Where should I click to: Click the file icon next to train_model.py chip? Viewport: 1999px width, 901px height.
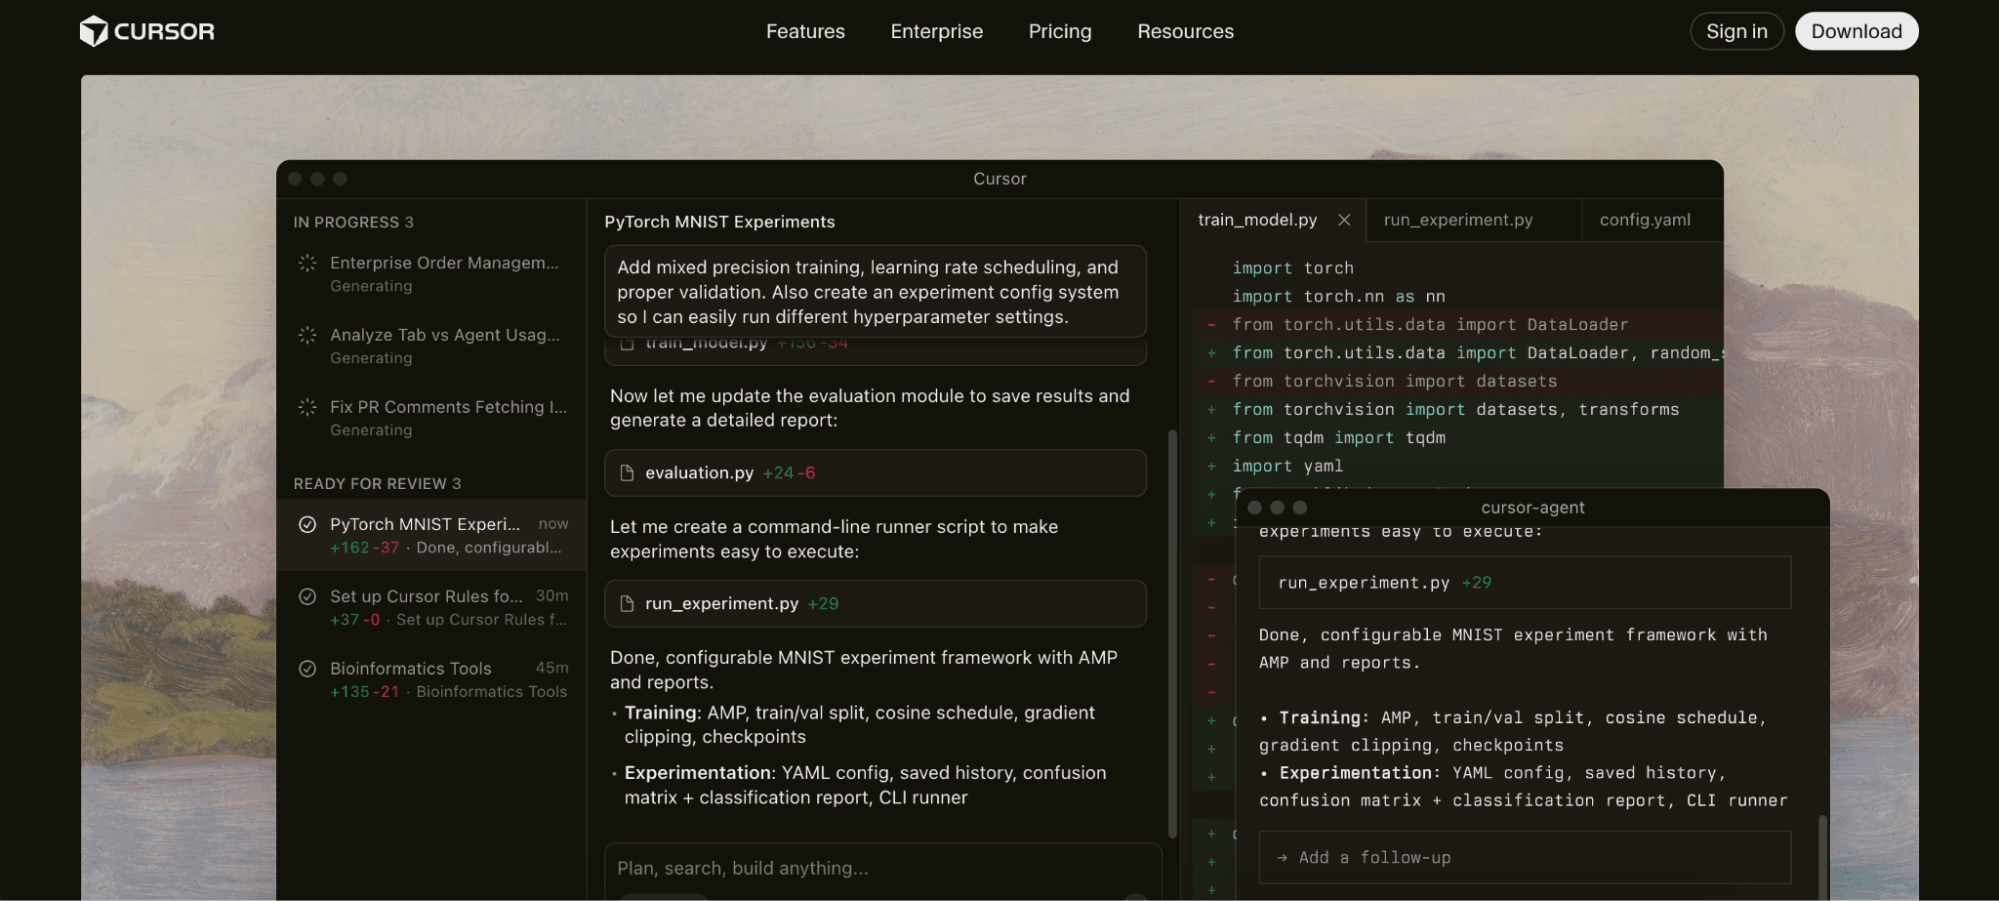point(626,343)
